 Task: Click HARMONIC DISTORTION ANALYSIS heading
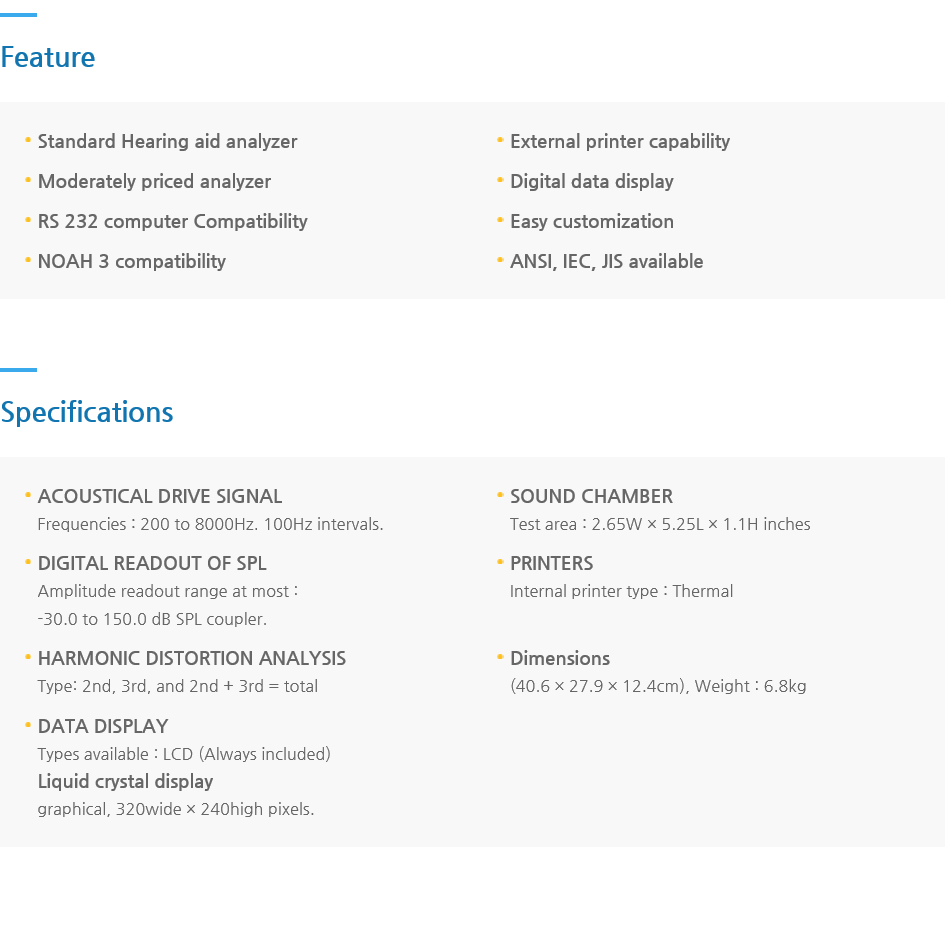coord(192,658)
